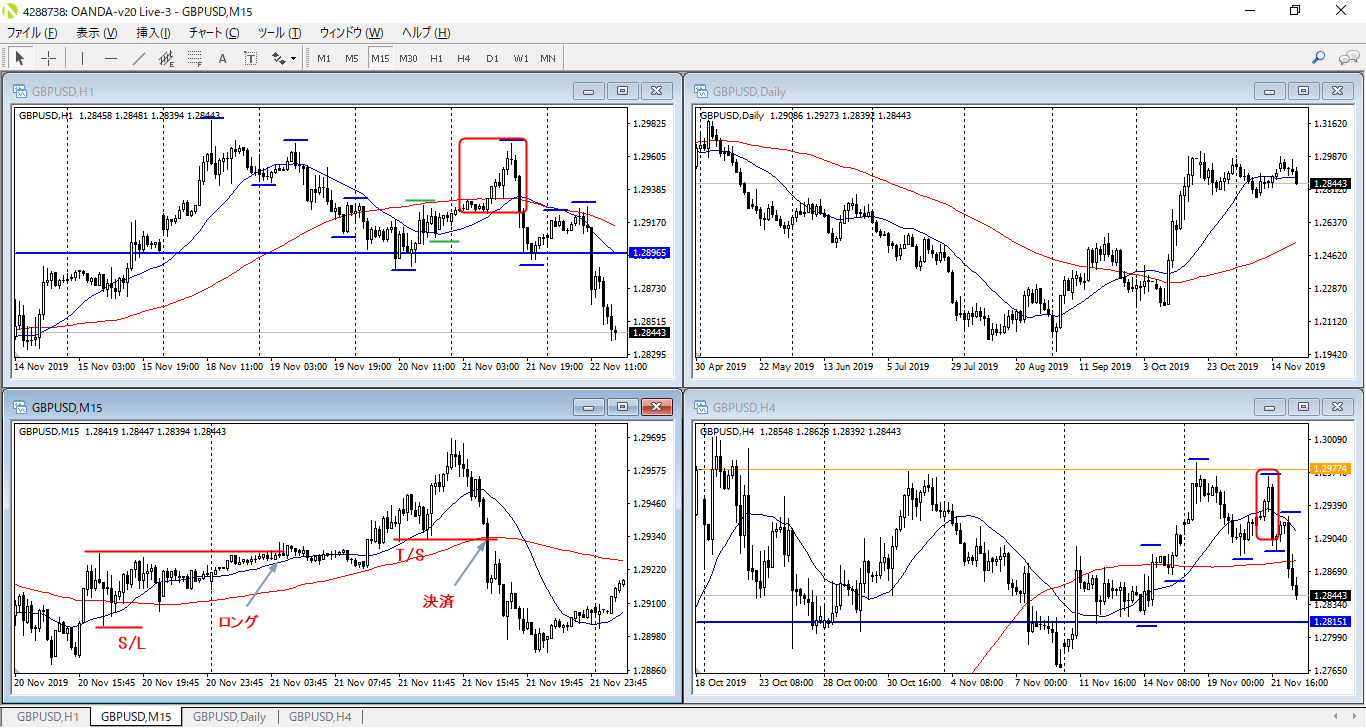Viewport: 1366px width, 728px height.
Task: Click the 1.31620 price on Daily axis
Action: [1330, 124]
